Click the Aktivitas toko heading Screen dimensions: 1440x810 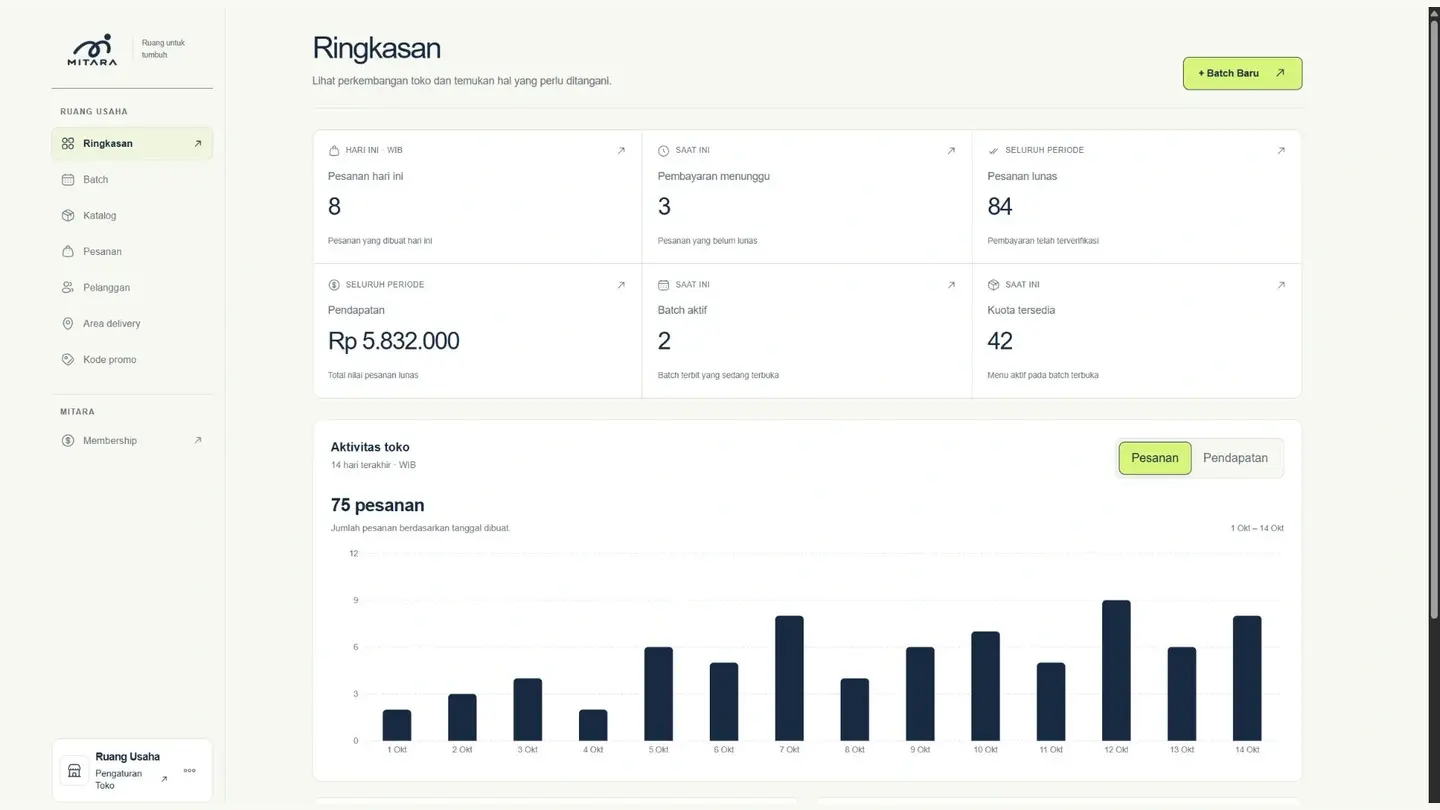tap(370, 447)
